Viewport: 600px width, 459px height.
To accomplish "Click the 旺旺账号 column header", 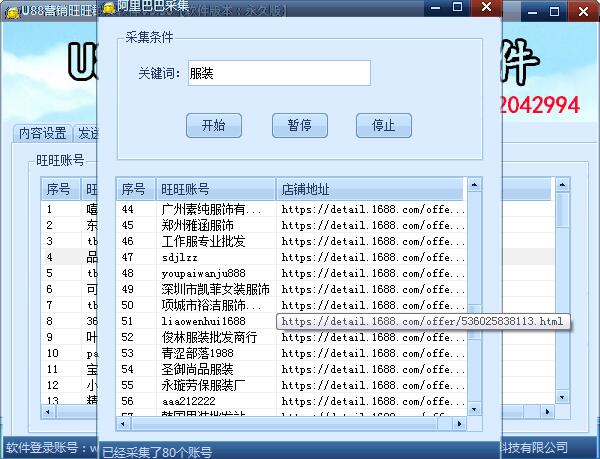I will pyautogui.click(x=216, y=189).
